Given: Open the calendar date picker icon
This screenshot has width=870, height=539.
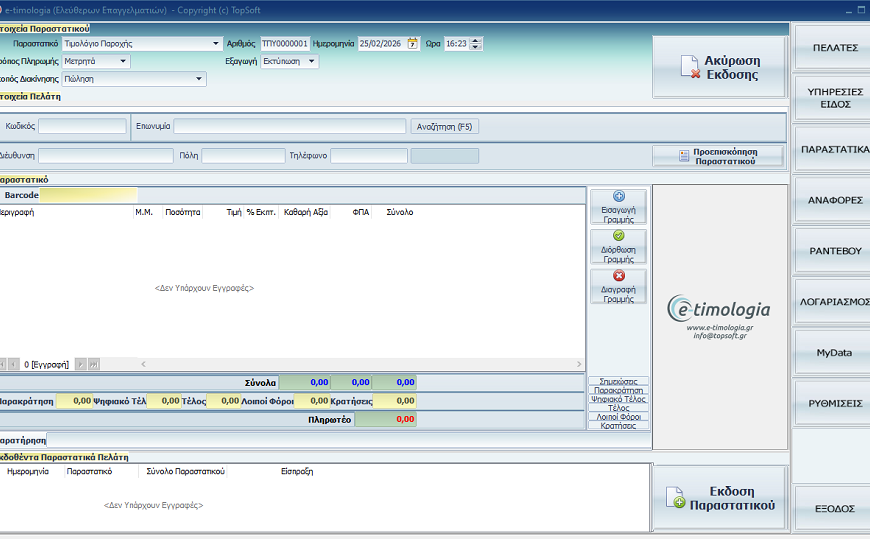Looking at the screenshot, I should click(412, 44).
